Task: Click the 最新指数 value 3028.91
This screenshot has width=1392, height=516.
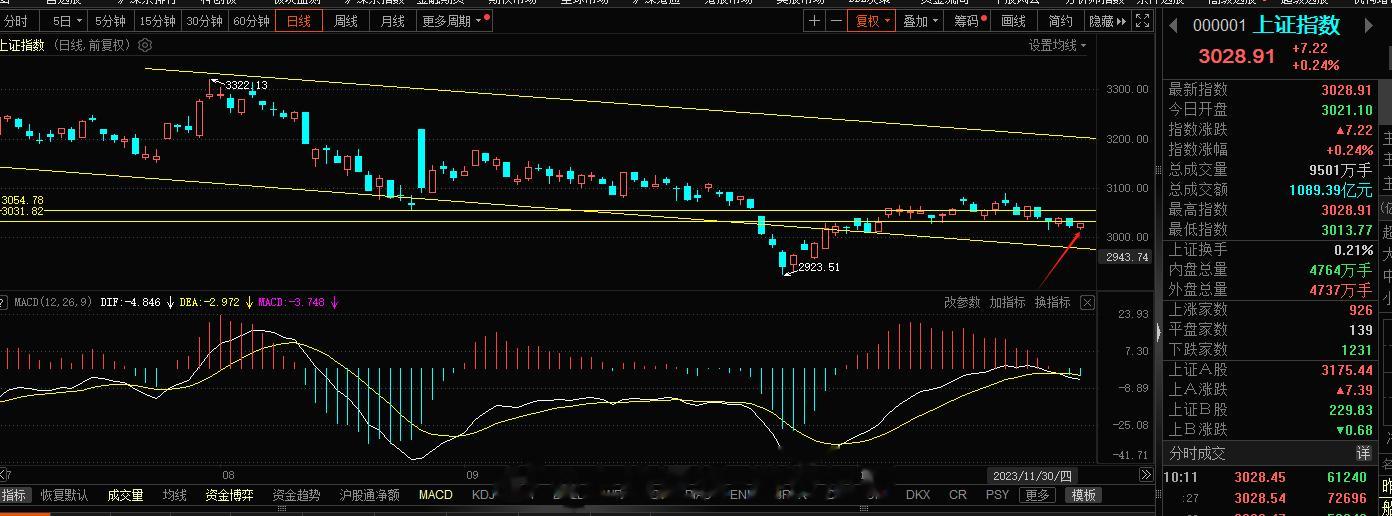Action: tap(1345, 89)
